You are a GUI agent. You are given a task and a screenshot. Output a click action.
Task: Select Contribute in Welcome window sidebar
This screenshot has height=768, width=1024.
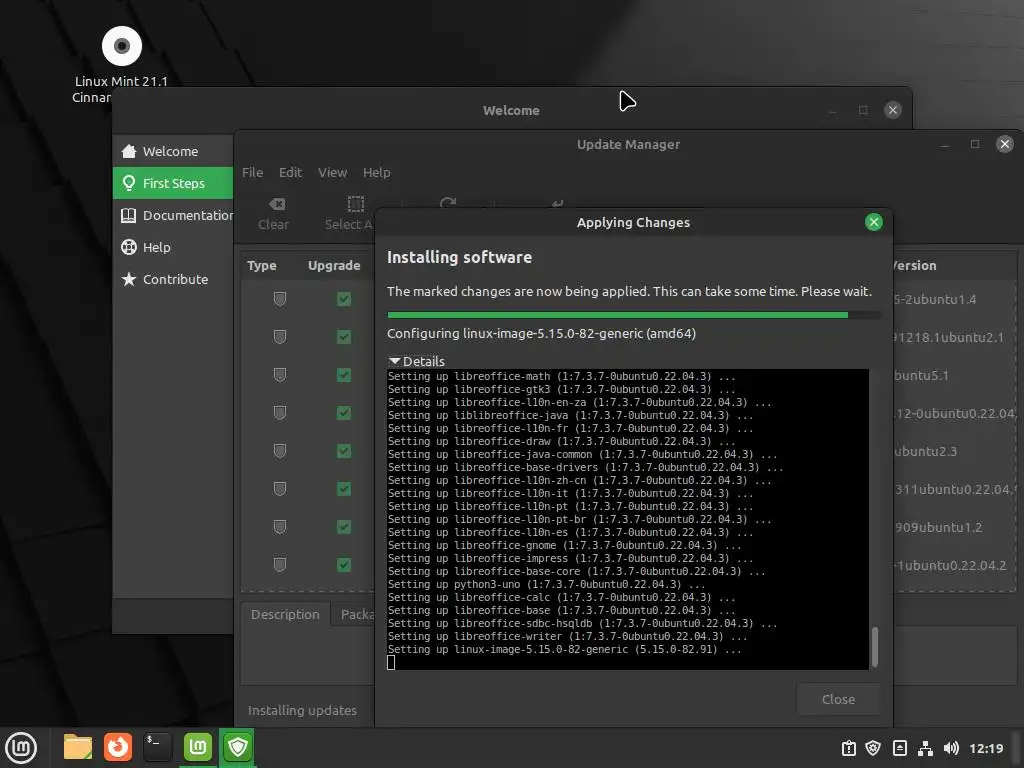pos(172,280)
